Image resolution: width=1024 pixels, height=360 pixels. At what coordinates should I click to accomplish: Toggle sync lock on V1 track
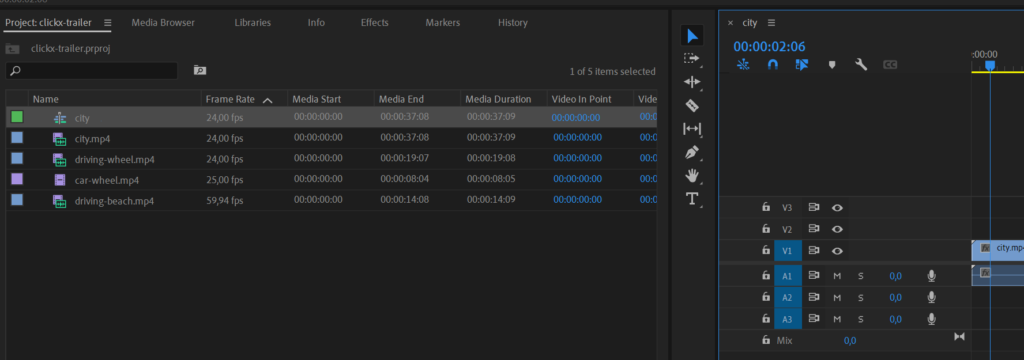(x=814, y=251)
